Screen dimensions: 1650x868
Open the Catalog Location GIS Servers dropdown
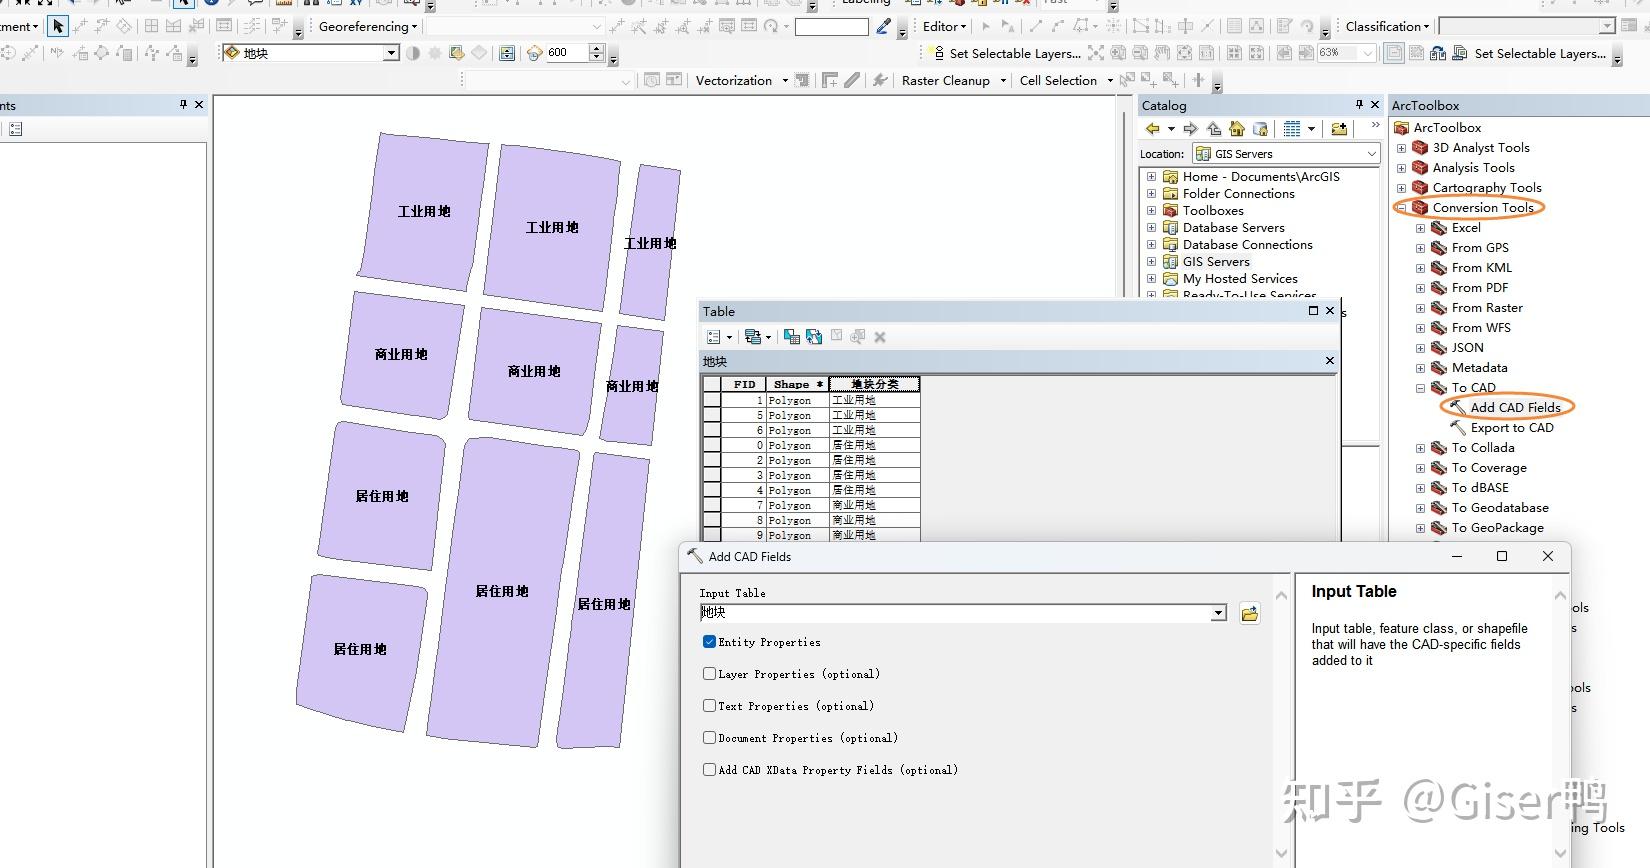1371,153
